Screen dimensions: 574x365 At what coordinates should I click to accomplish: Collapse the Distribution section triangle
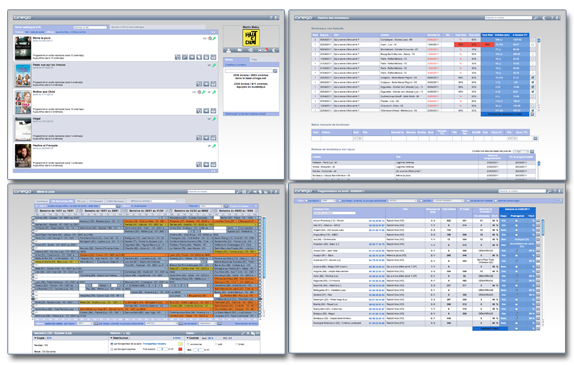point(112,338)
